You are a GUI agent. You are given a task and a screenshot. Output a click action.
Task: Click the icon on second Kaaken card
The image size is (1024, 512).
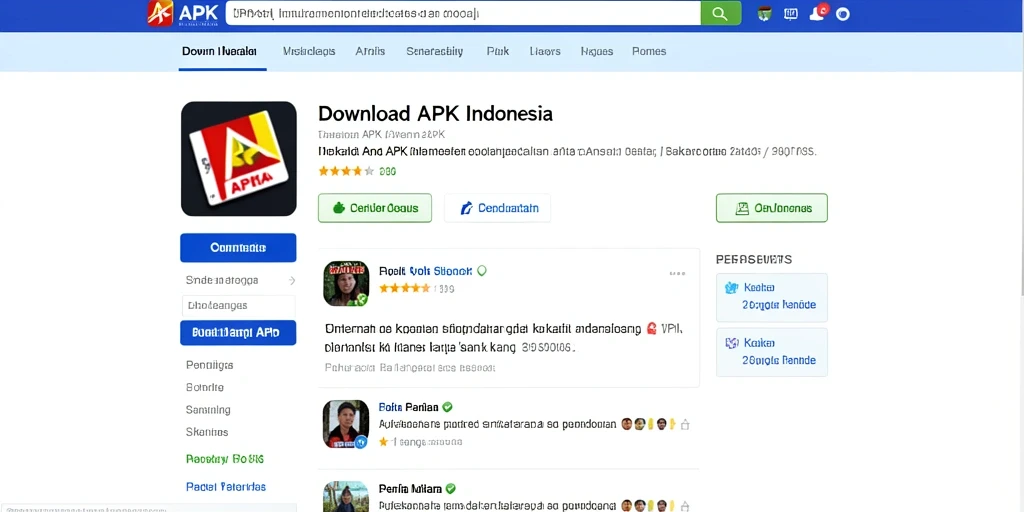pos(731,343)
